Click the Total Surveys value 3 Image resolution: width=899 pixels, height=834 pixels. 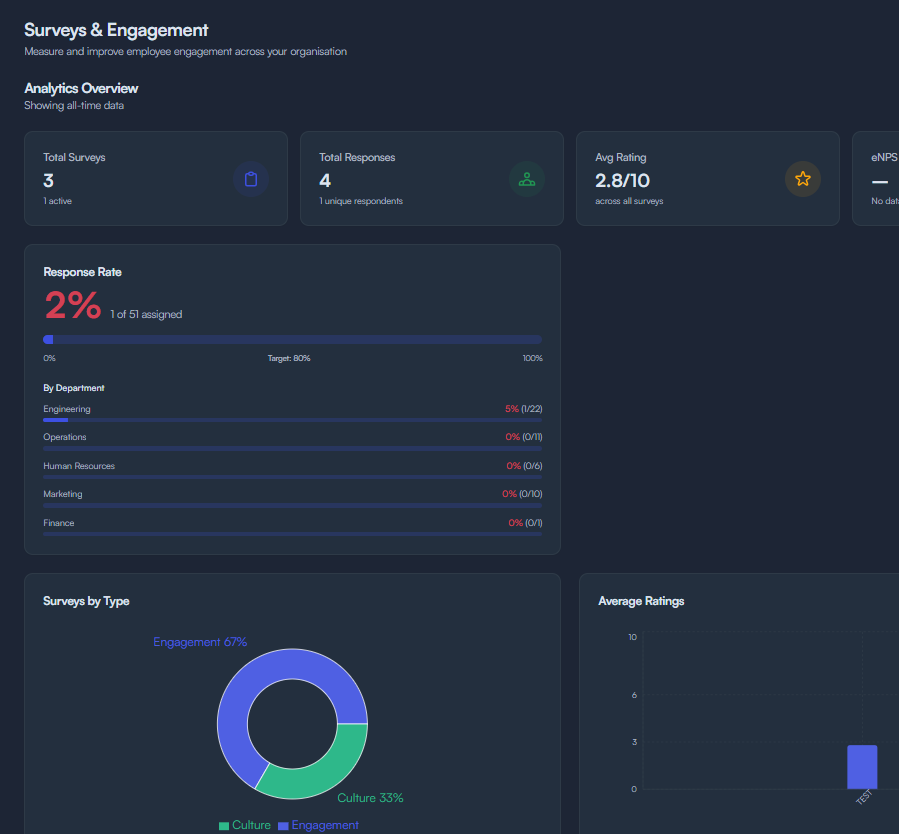tap(48, 181)
